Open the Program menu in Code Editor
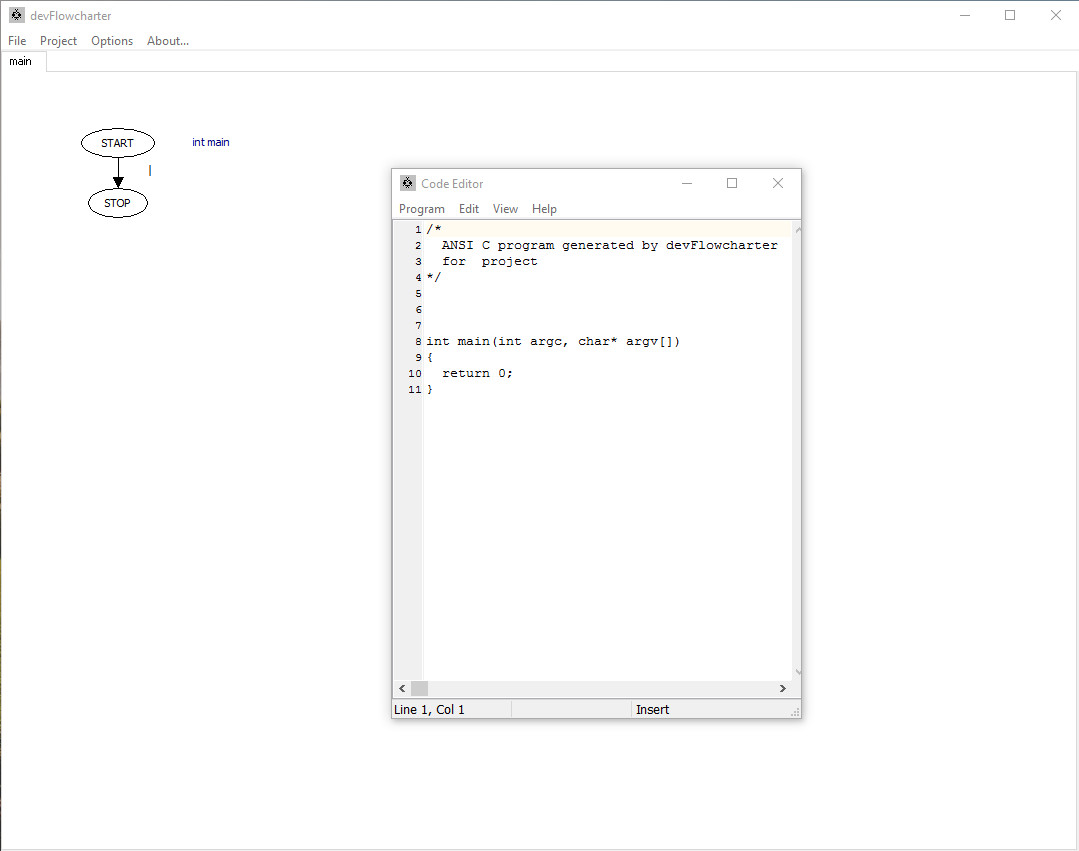The width and height of the screenshot is (1079, 851). [x=422, y=208]
